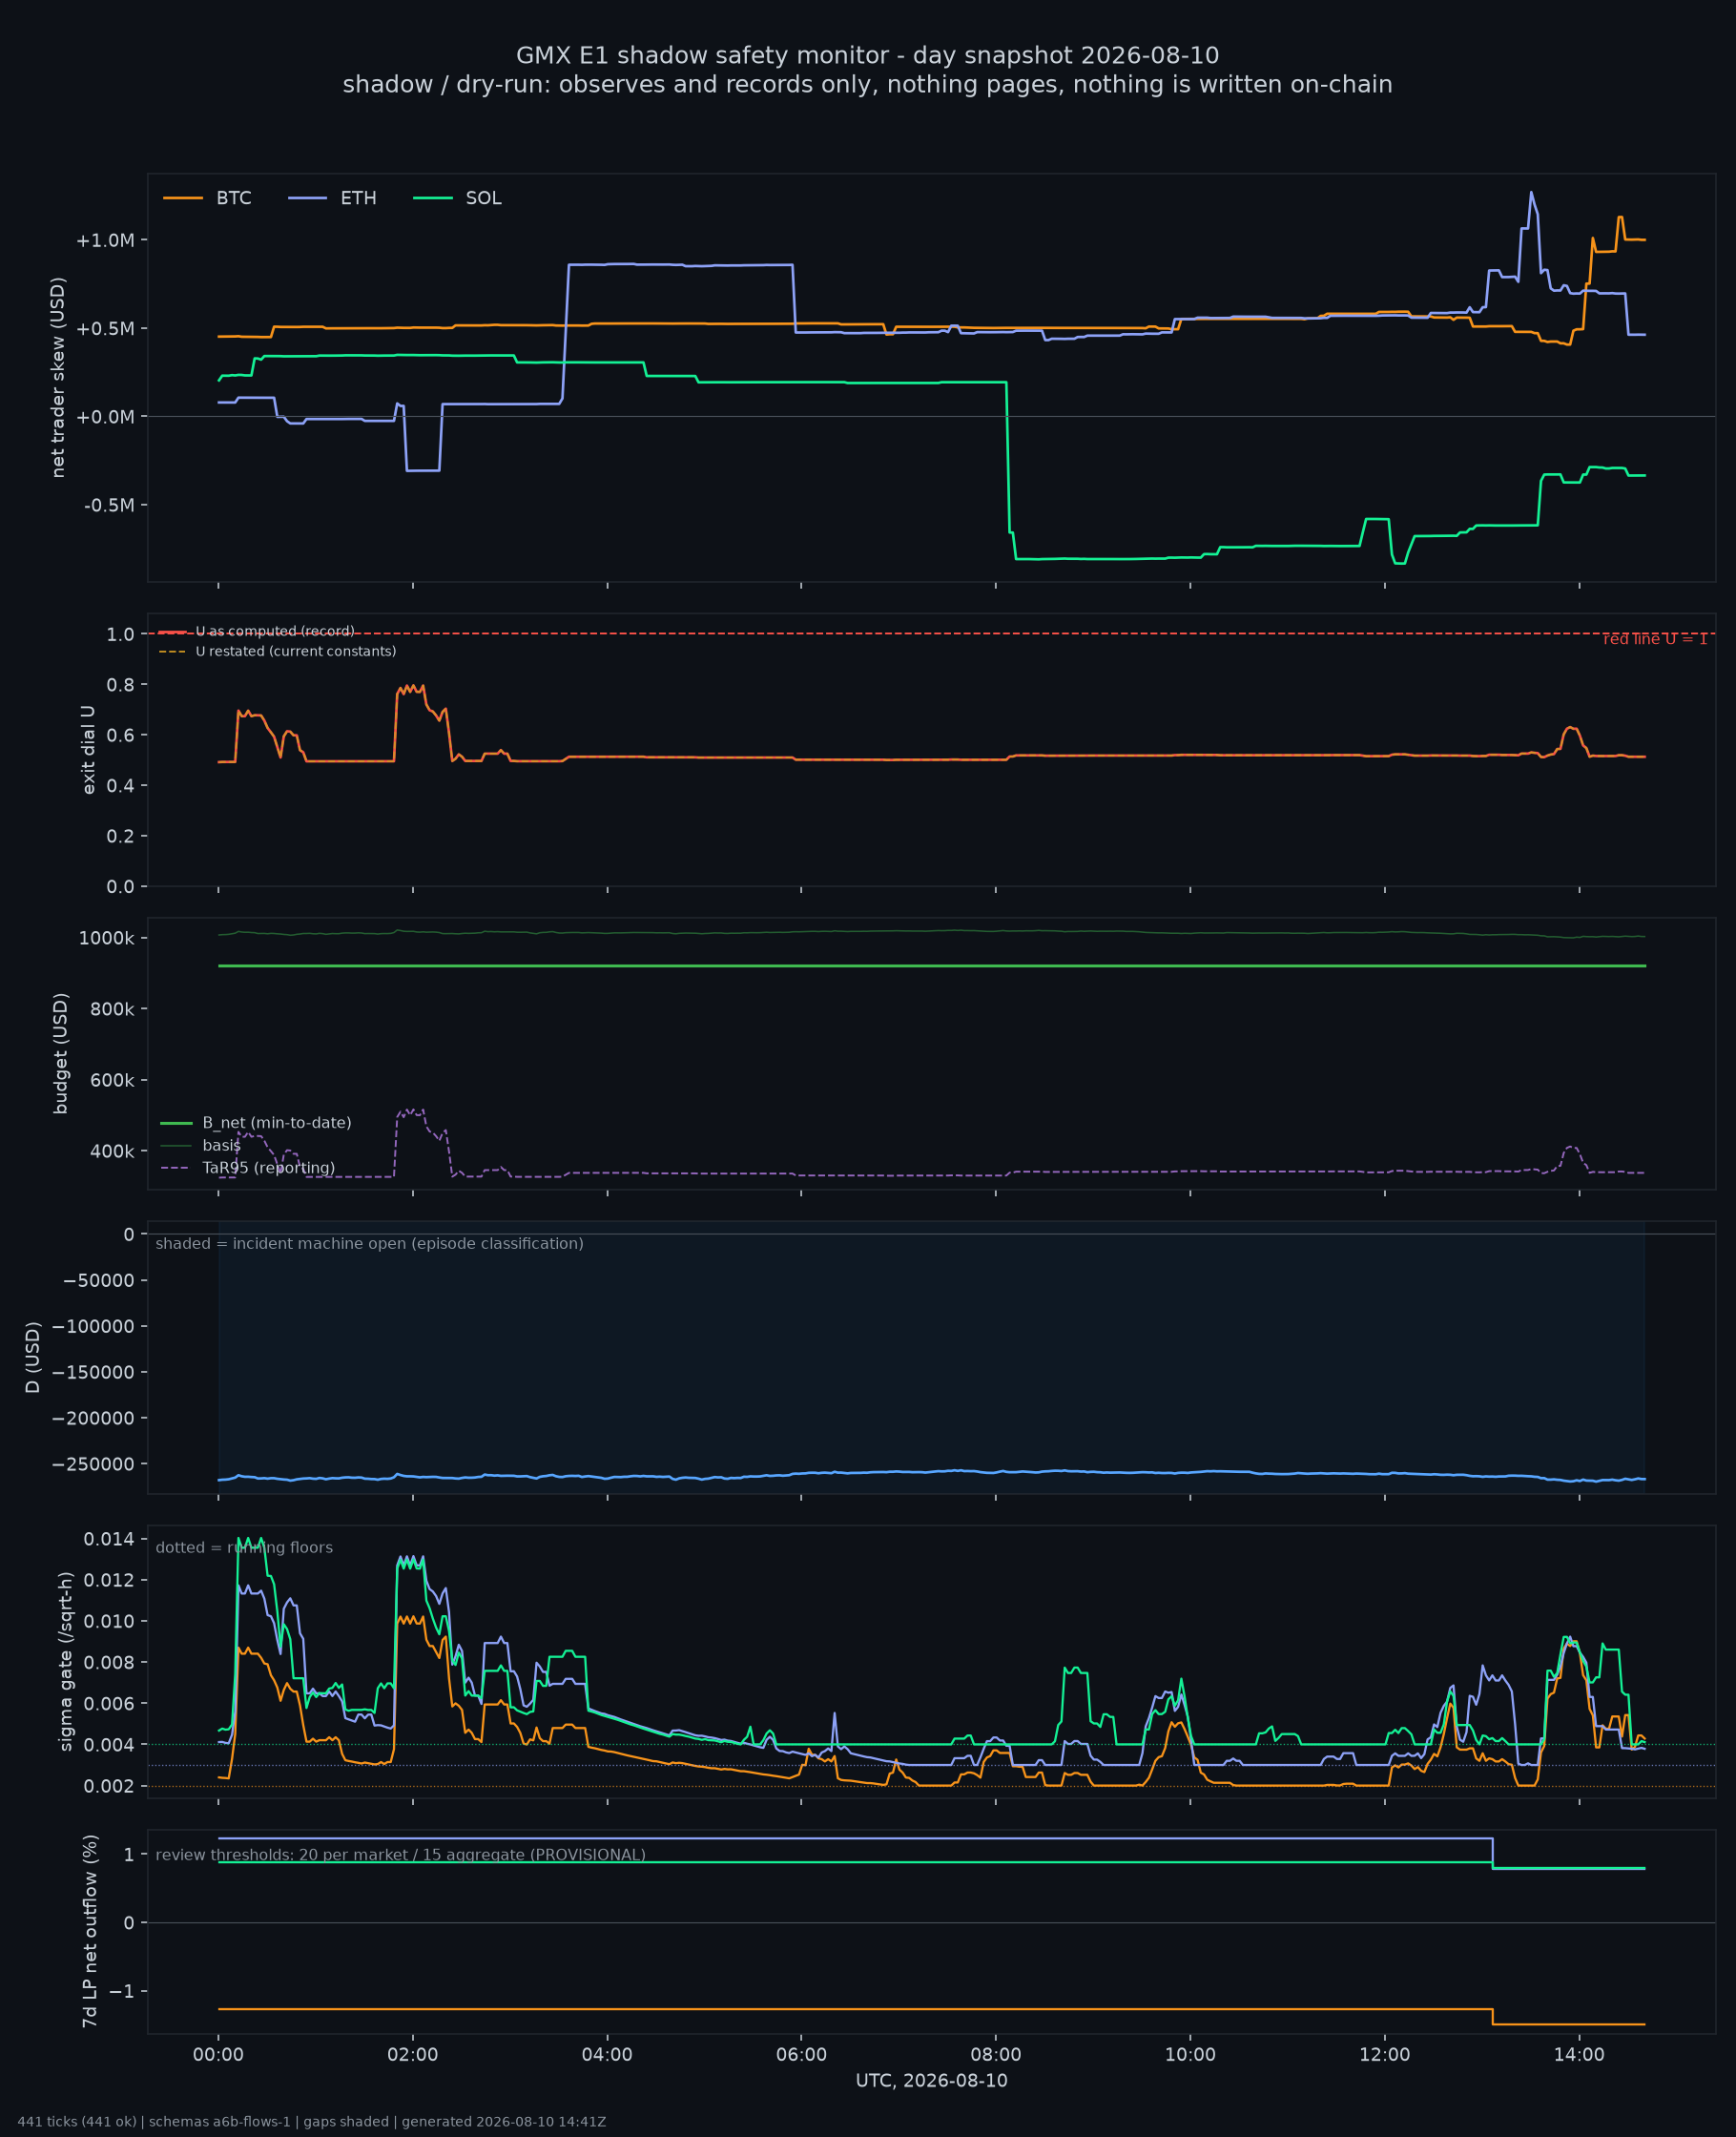
Task: Click the "04:00" time axis tick
Action: [x=607, y=2055]
